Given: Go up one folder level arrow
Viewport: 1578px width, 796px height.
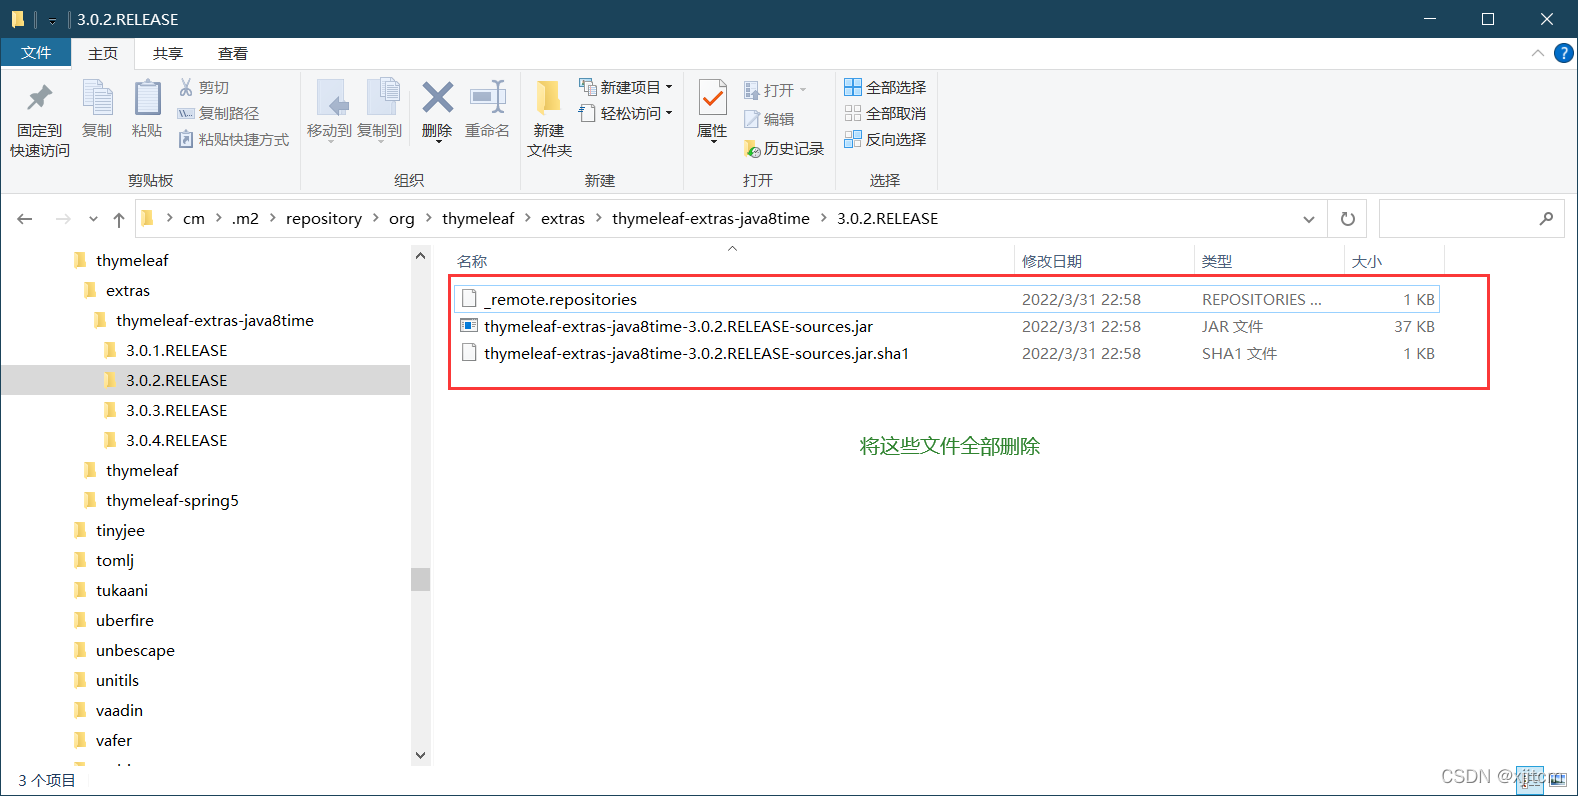Looking at the screenshot, I should click(119, 219).
